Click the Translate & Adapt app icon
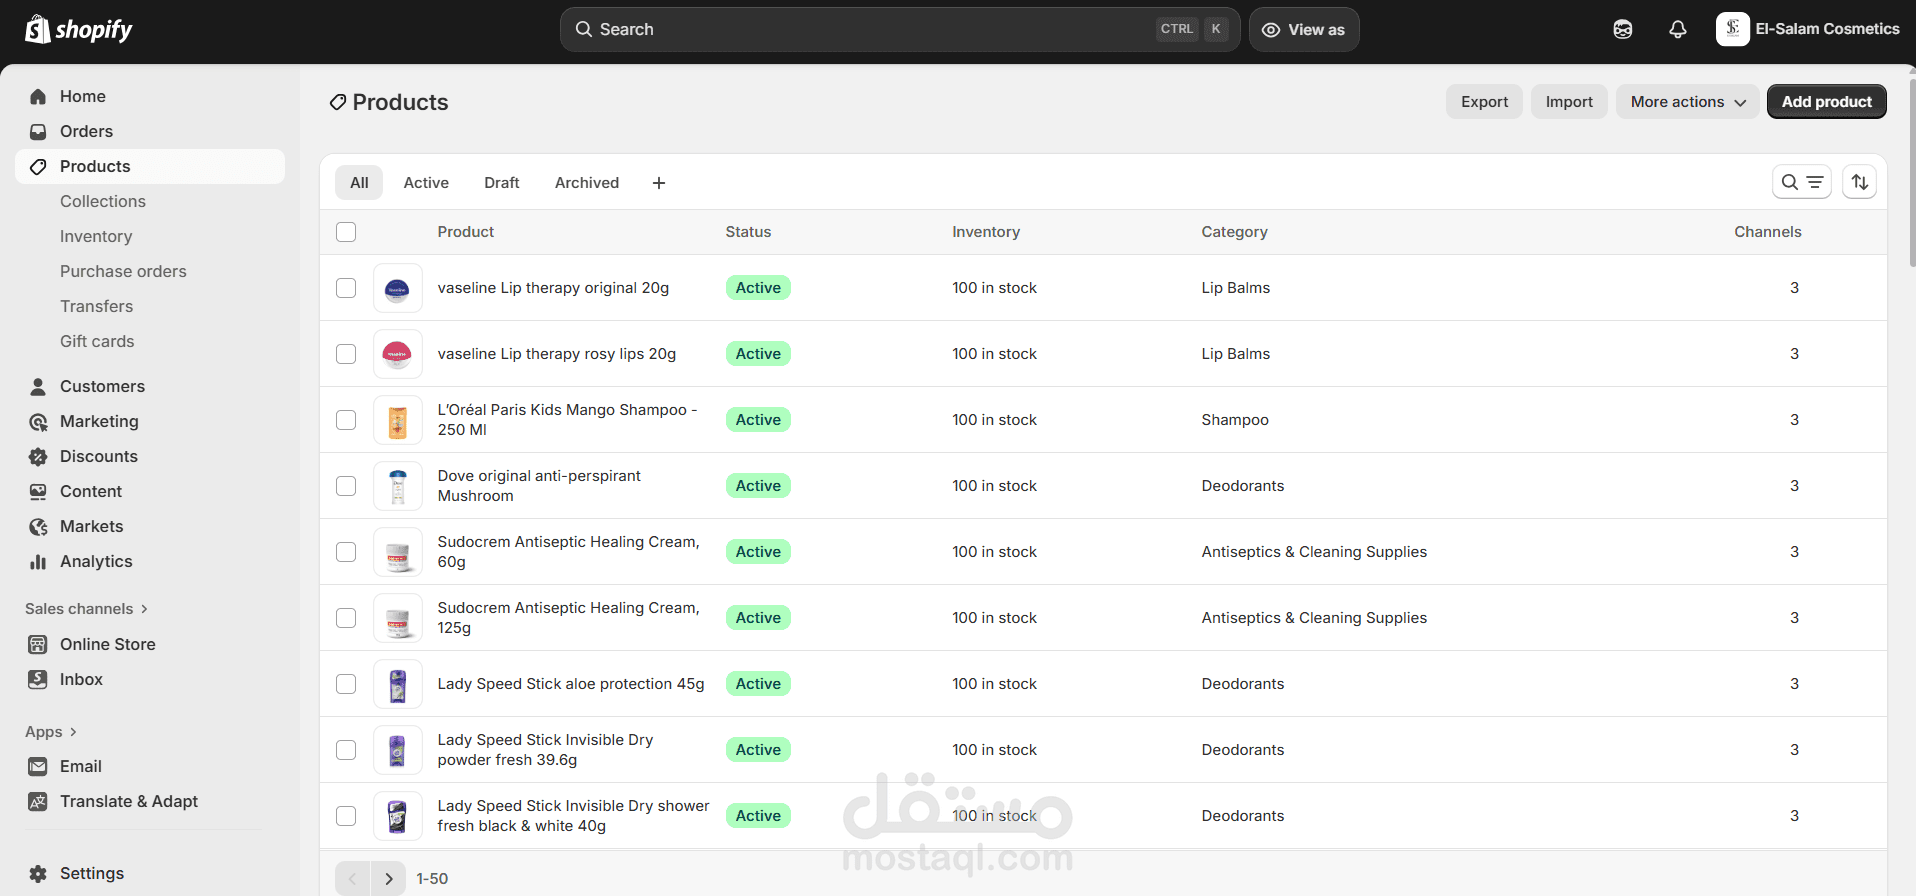This screenshot has height=896, width=1916. pos(38,801)
